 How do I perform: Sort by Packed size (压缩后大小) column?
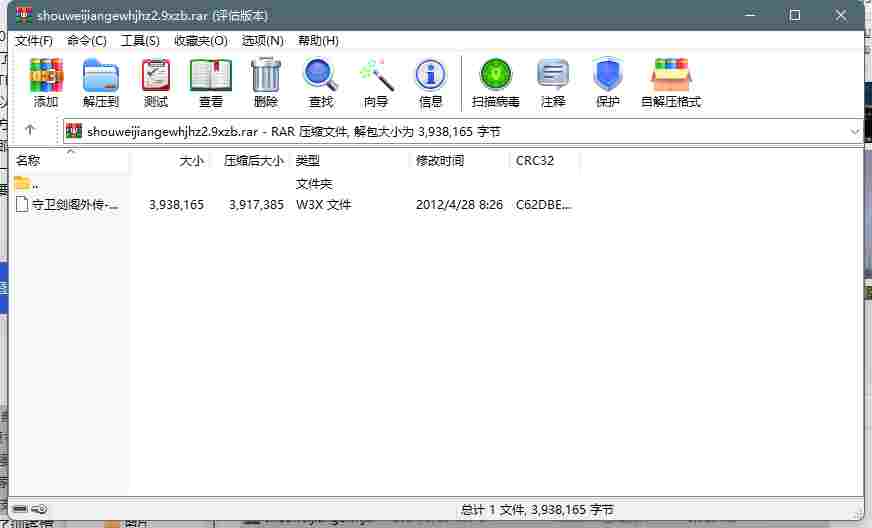[x=250, y=161]
